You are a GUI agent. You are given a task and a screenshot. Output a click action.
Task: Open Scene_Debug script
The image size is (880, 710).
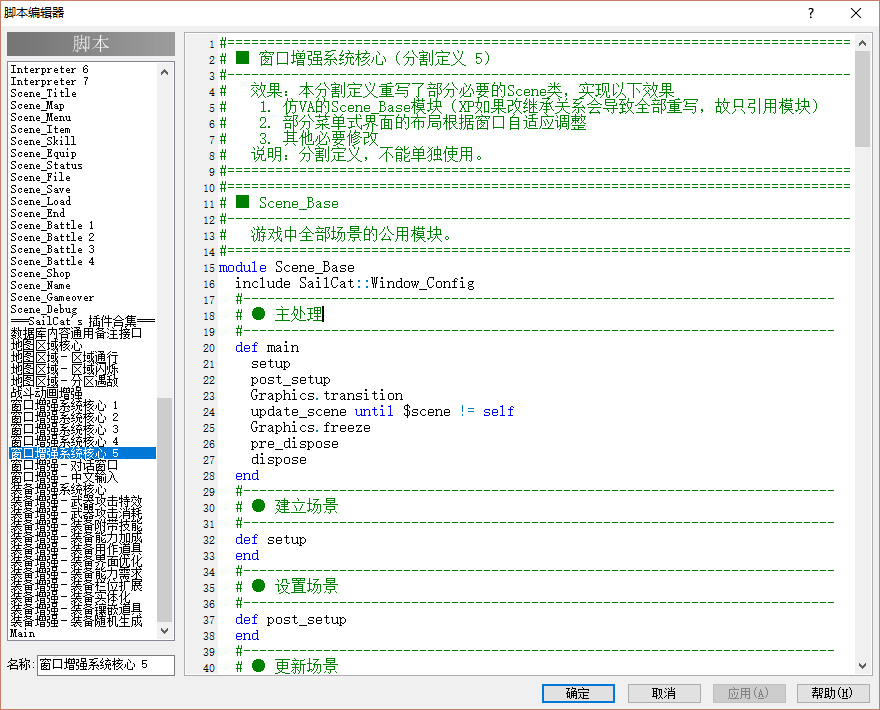(x=44, y=309)
